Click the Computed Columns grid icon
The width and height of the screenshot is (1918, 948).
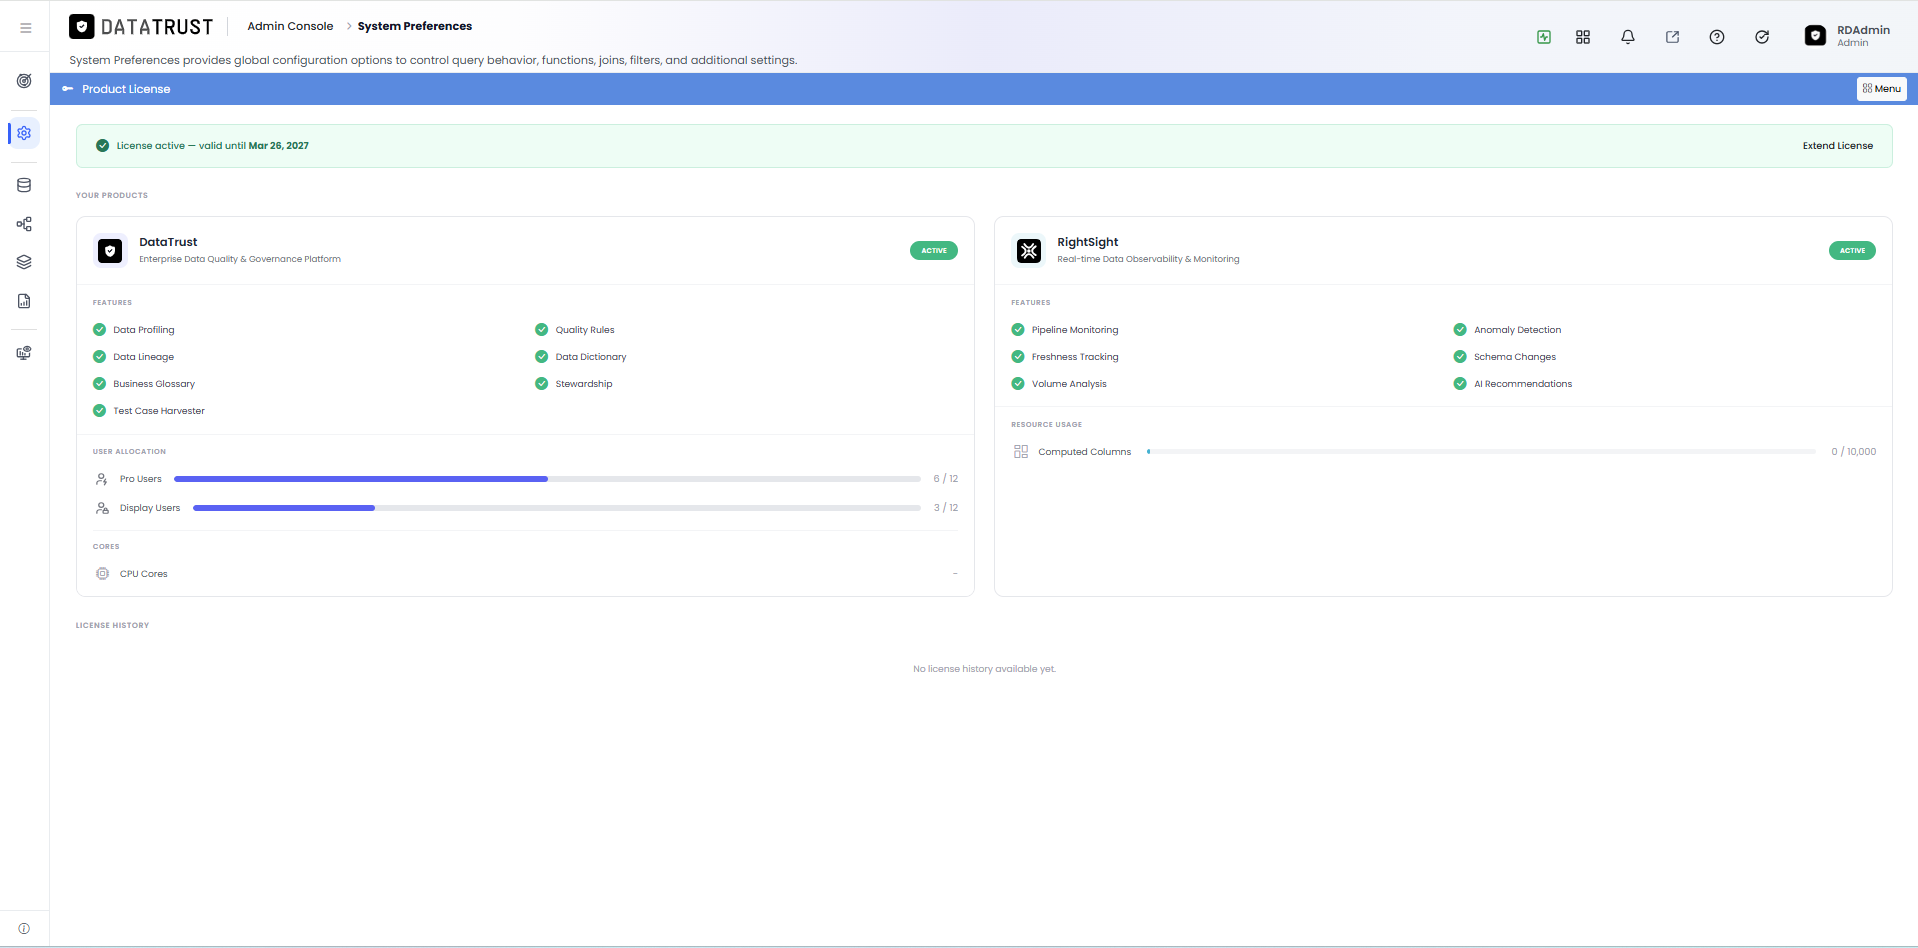tap(1021, 452)
